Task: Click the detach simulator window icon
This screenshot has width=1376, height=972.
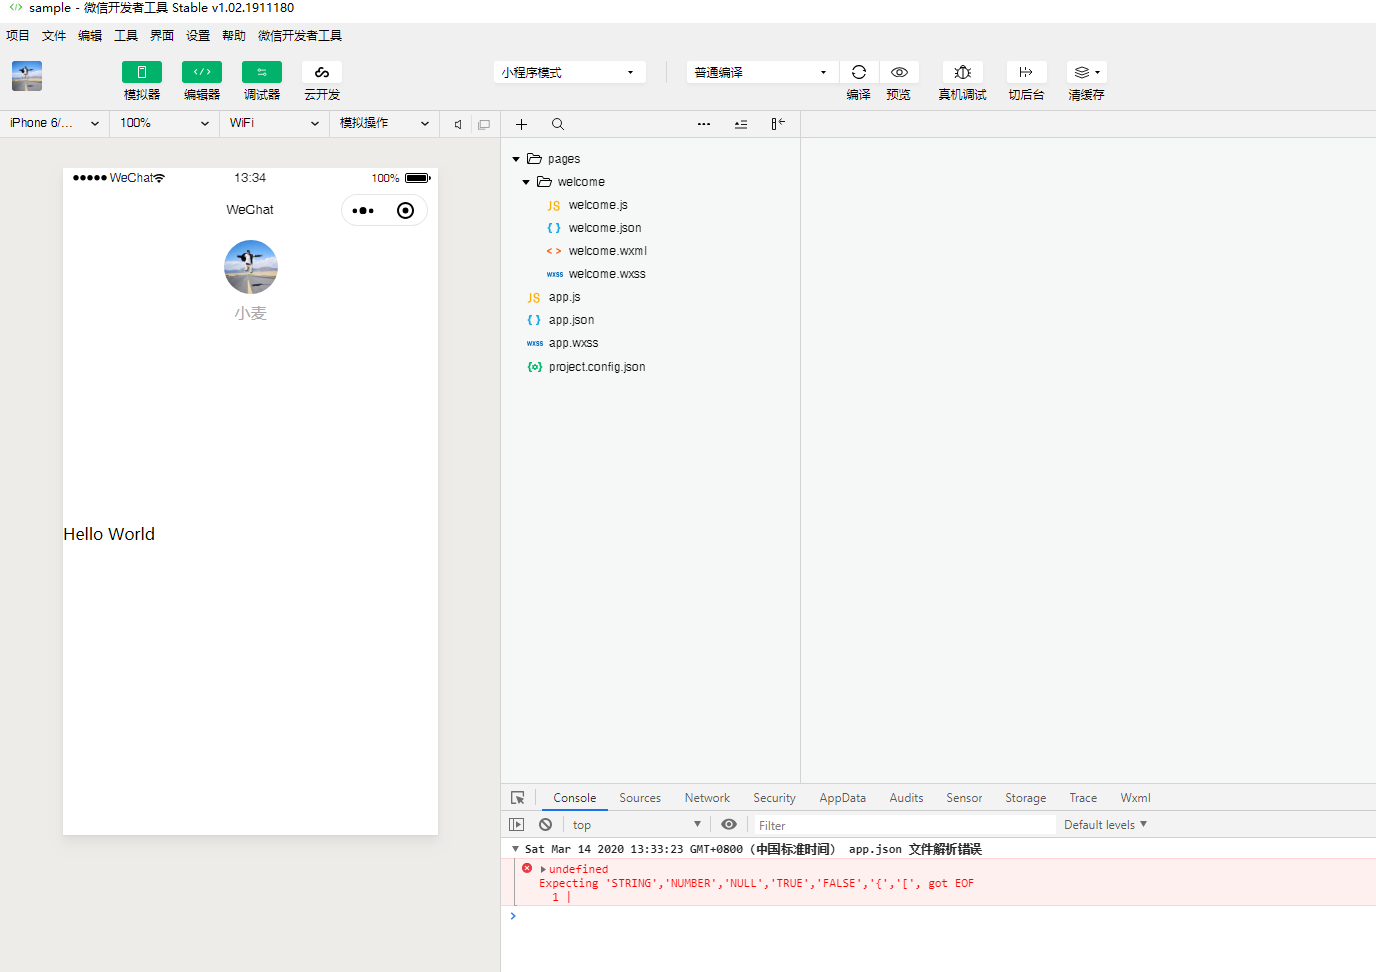Action: 484,124
